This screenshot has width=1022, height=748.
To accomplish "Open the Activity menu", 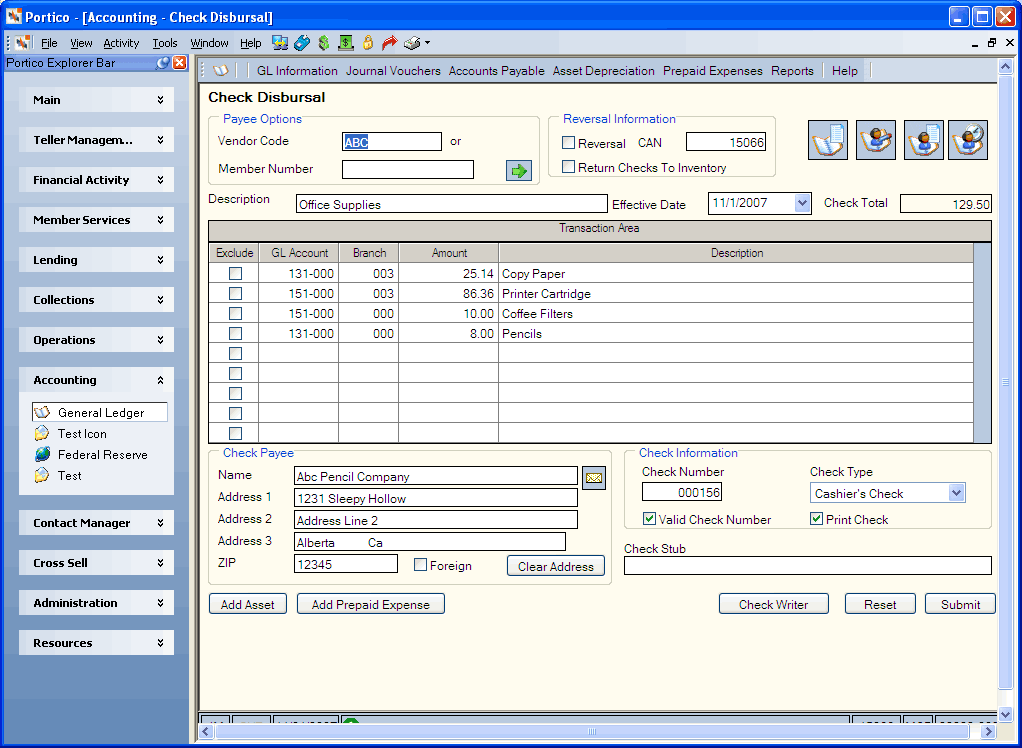I will pos(121,43).
